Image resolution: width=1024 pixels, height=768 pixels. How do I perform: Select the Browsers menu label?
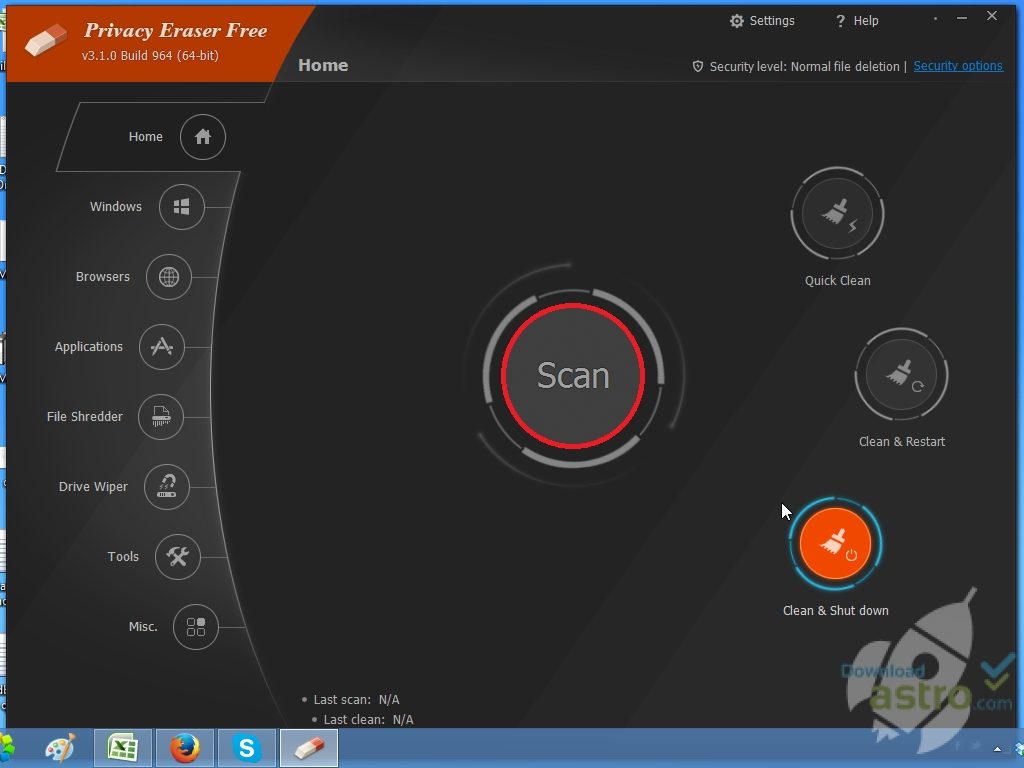click(x=103, y=276)
